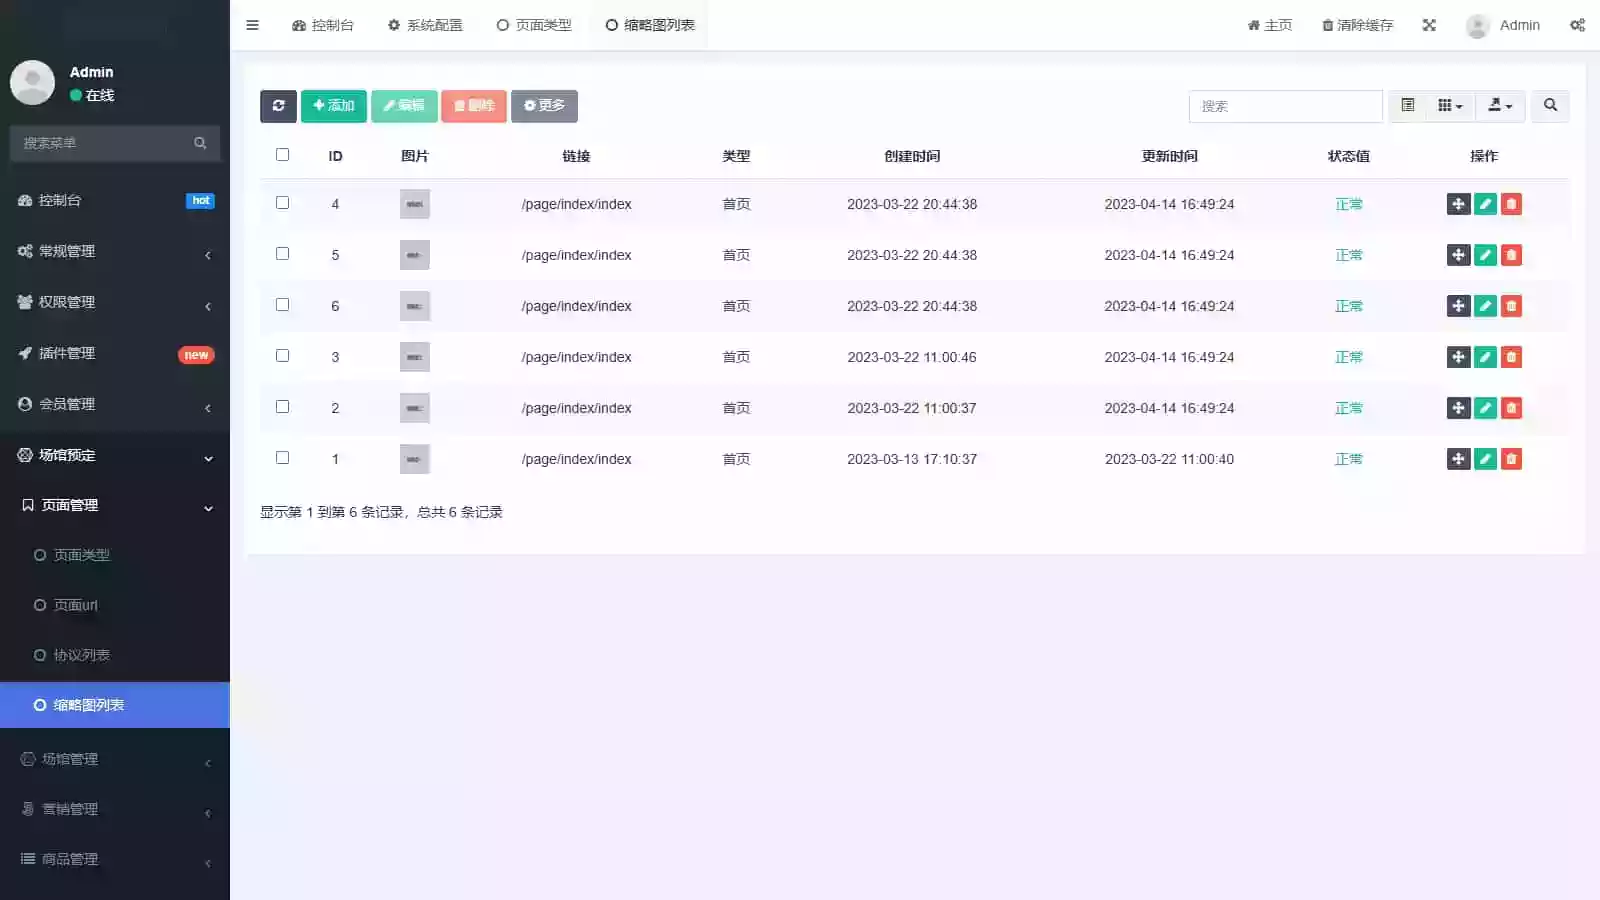Viewport: 1600px width, 900px height.
Task: Check the row checkbox for record ID 5
Action: pyautogui.click(x=283, y=254)
